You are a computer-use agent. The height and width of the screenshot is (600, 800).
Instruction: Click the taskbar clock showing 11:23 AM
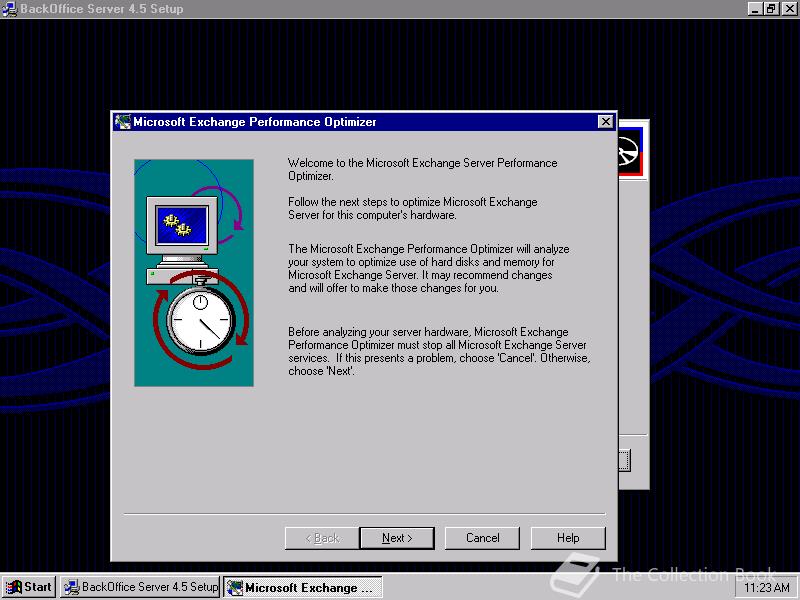(x=766, y=588)
